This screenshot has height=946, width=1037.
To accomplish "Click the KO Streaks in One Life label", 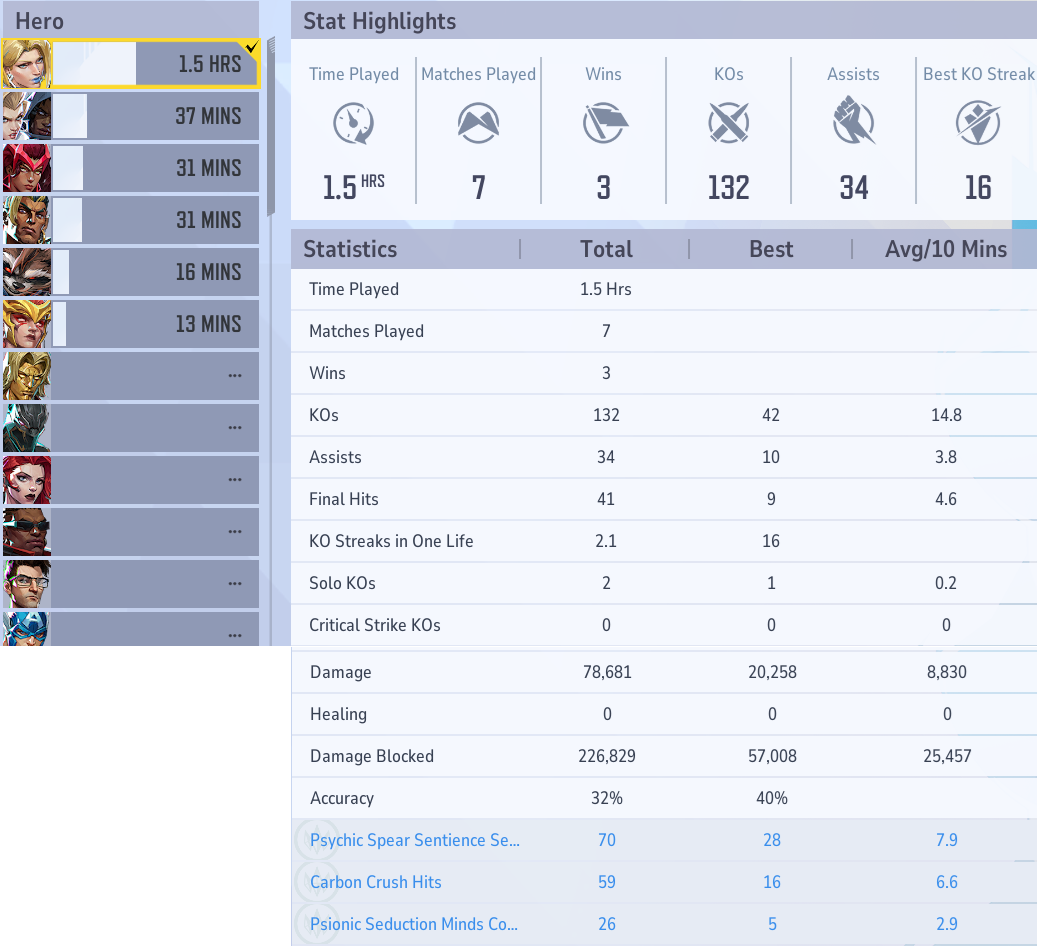I will click(x=391, y=541).
